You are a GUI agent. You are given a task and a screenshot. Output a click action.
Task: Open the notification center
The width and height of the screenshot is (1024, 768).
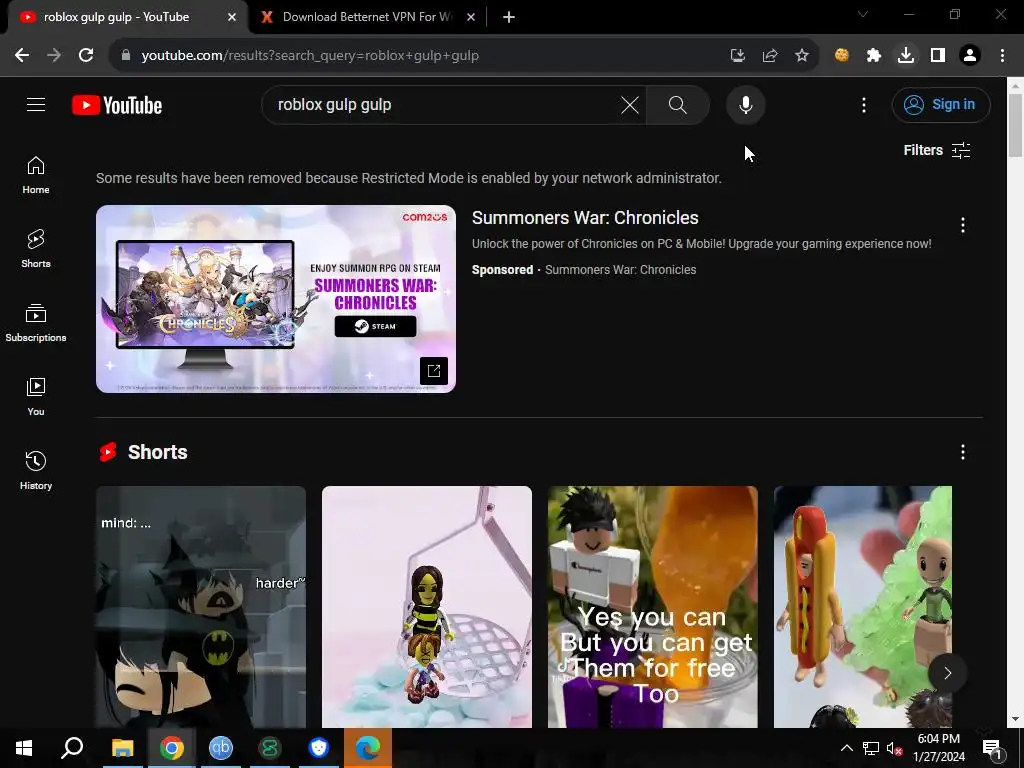992,749
